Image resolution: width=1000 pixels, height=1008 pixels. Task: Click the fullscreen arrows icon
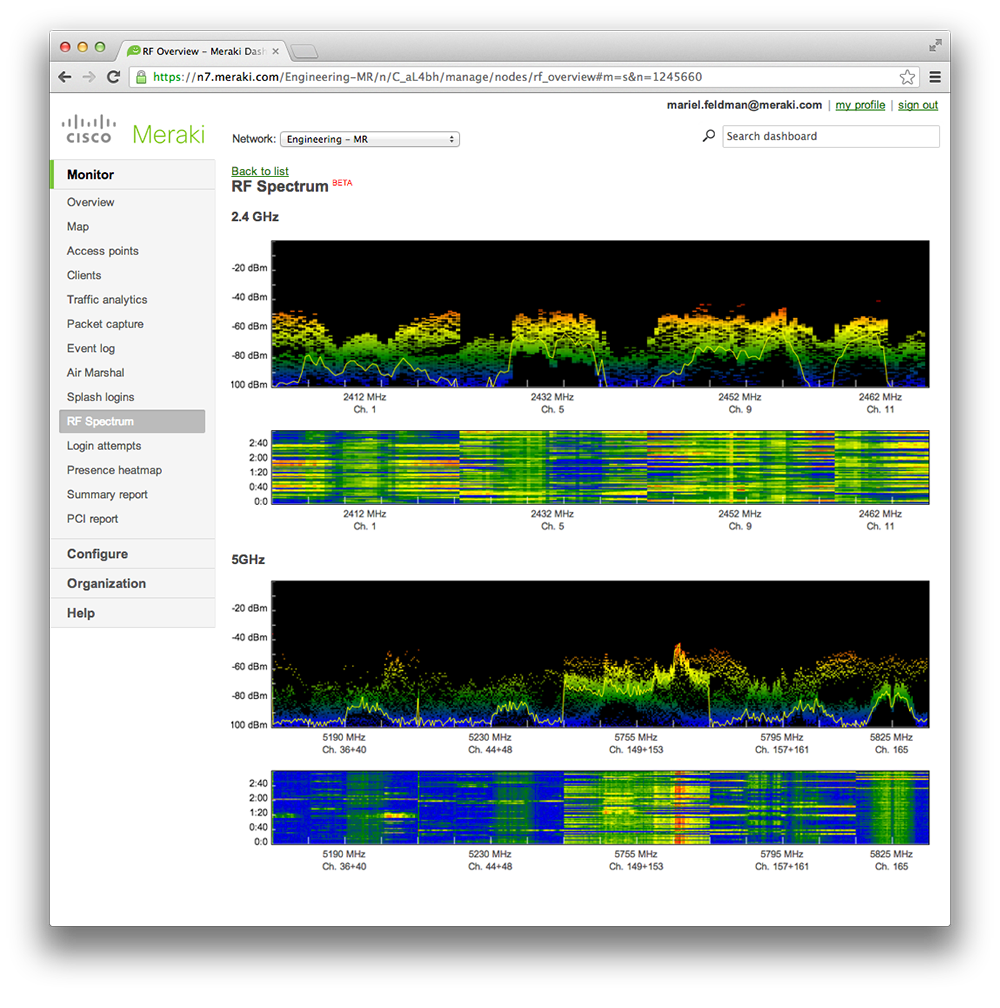pyautogui.click(x=935, y=45)
